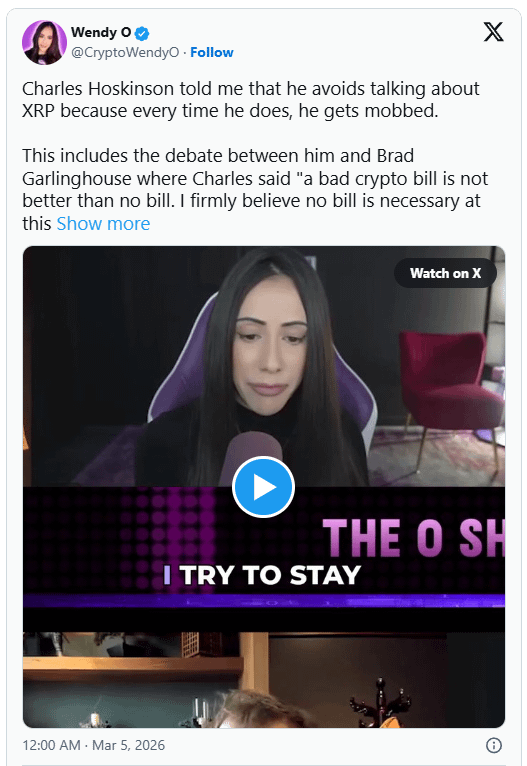Screen dimensions: 527x766
Task: Follow the CryptoWendyO account
Action: pyautogui.click(x=211, y=52)
